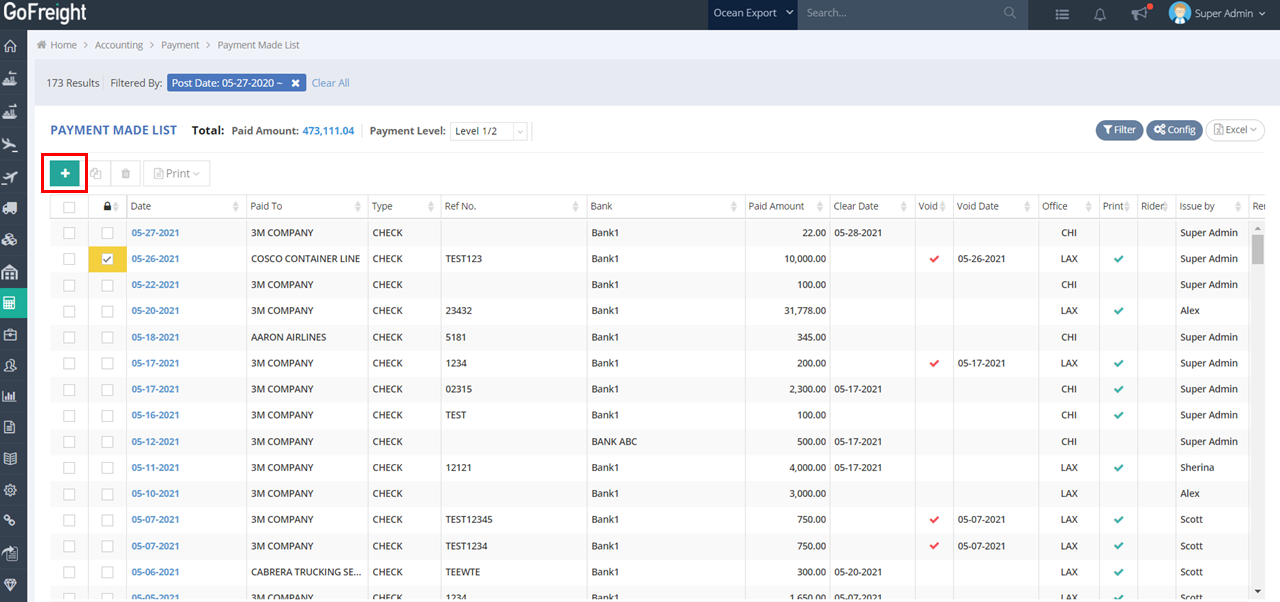Click the Filter button
This screenshot has width=1280, height=602.
pyautogui.click(x=1119, y=130)
